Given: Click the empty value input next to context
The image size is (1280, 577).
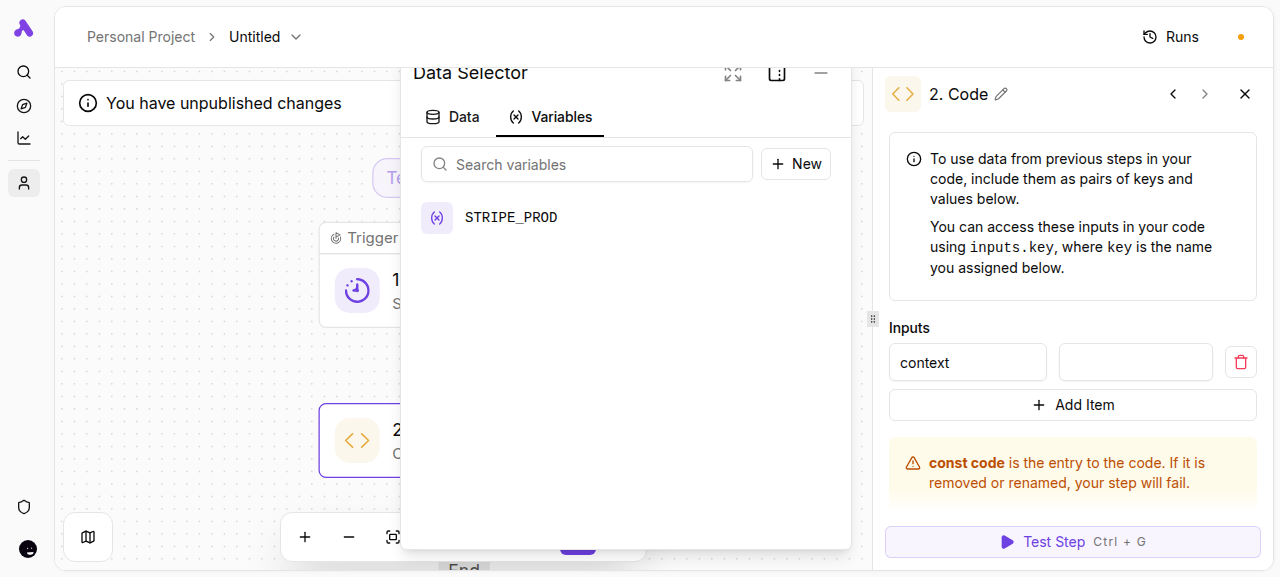Looking at the screenshot, I should pos(1136,362).
